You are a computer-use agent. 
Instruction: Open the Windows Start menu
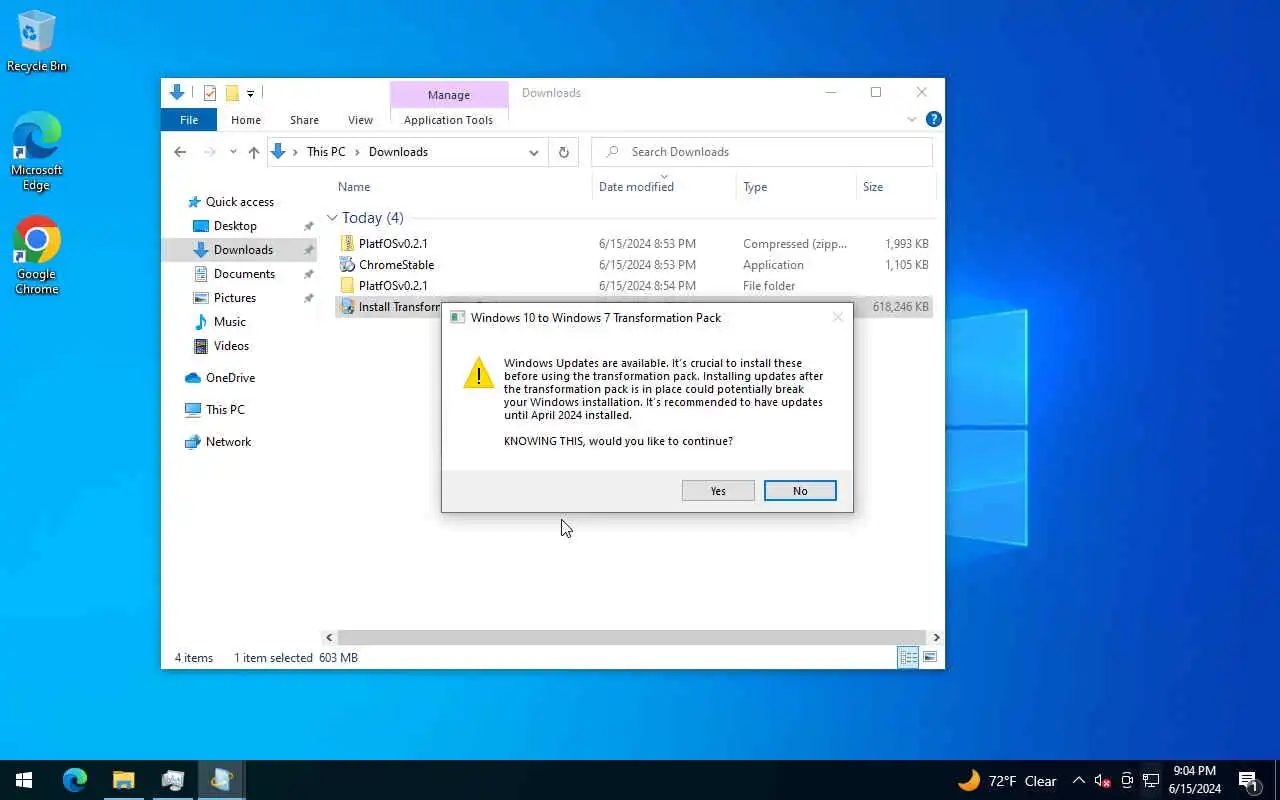click(24, 780)
